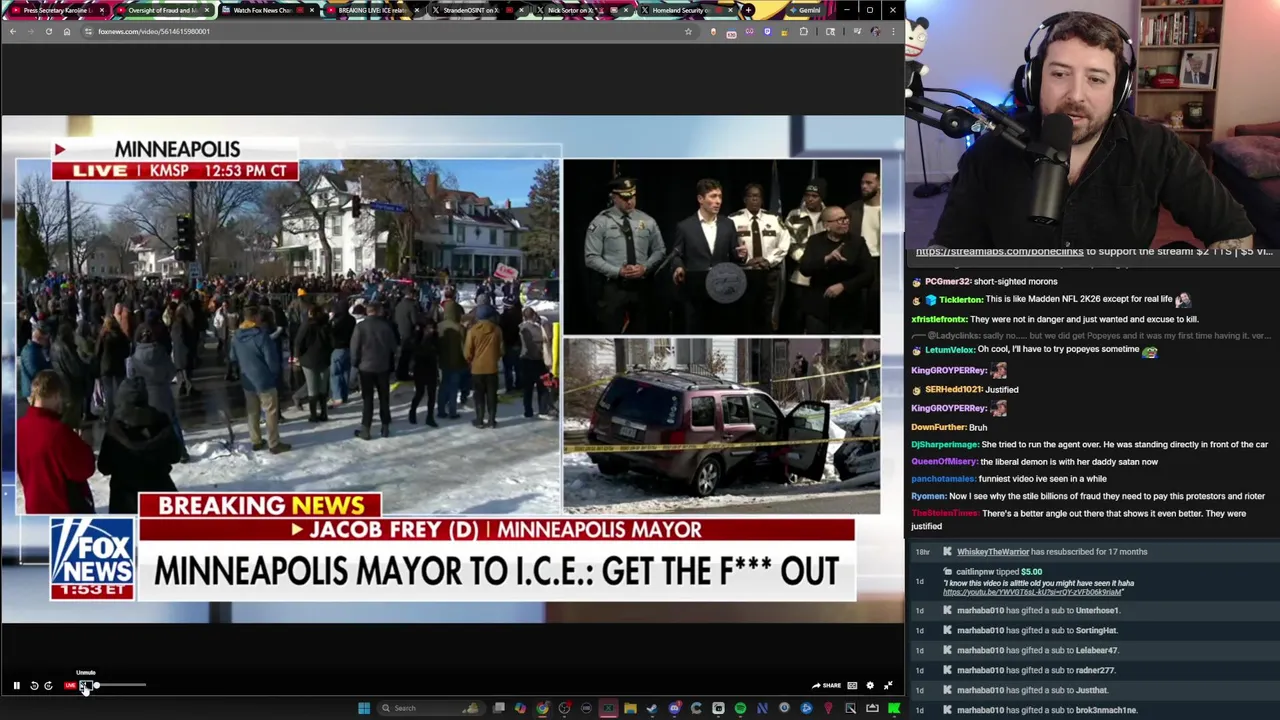1280x720 pixels.
Task: Open the Chrome profile avatar
Action: coord(875,31)
